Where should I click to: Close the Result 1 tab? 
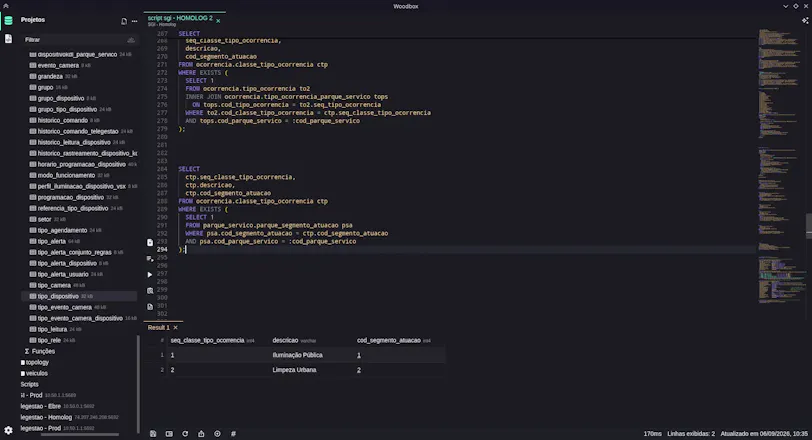click(x=176, y=328)
